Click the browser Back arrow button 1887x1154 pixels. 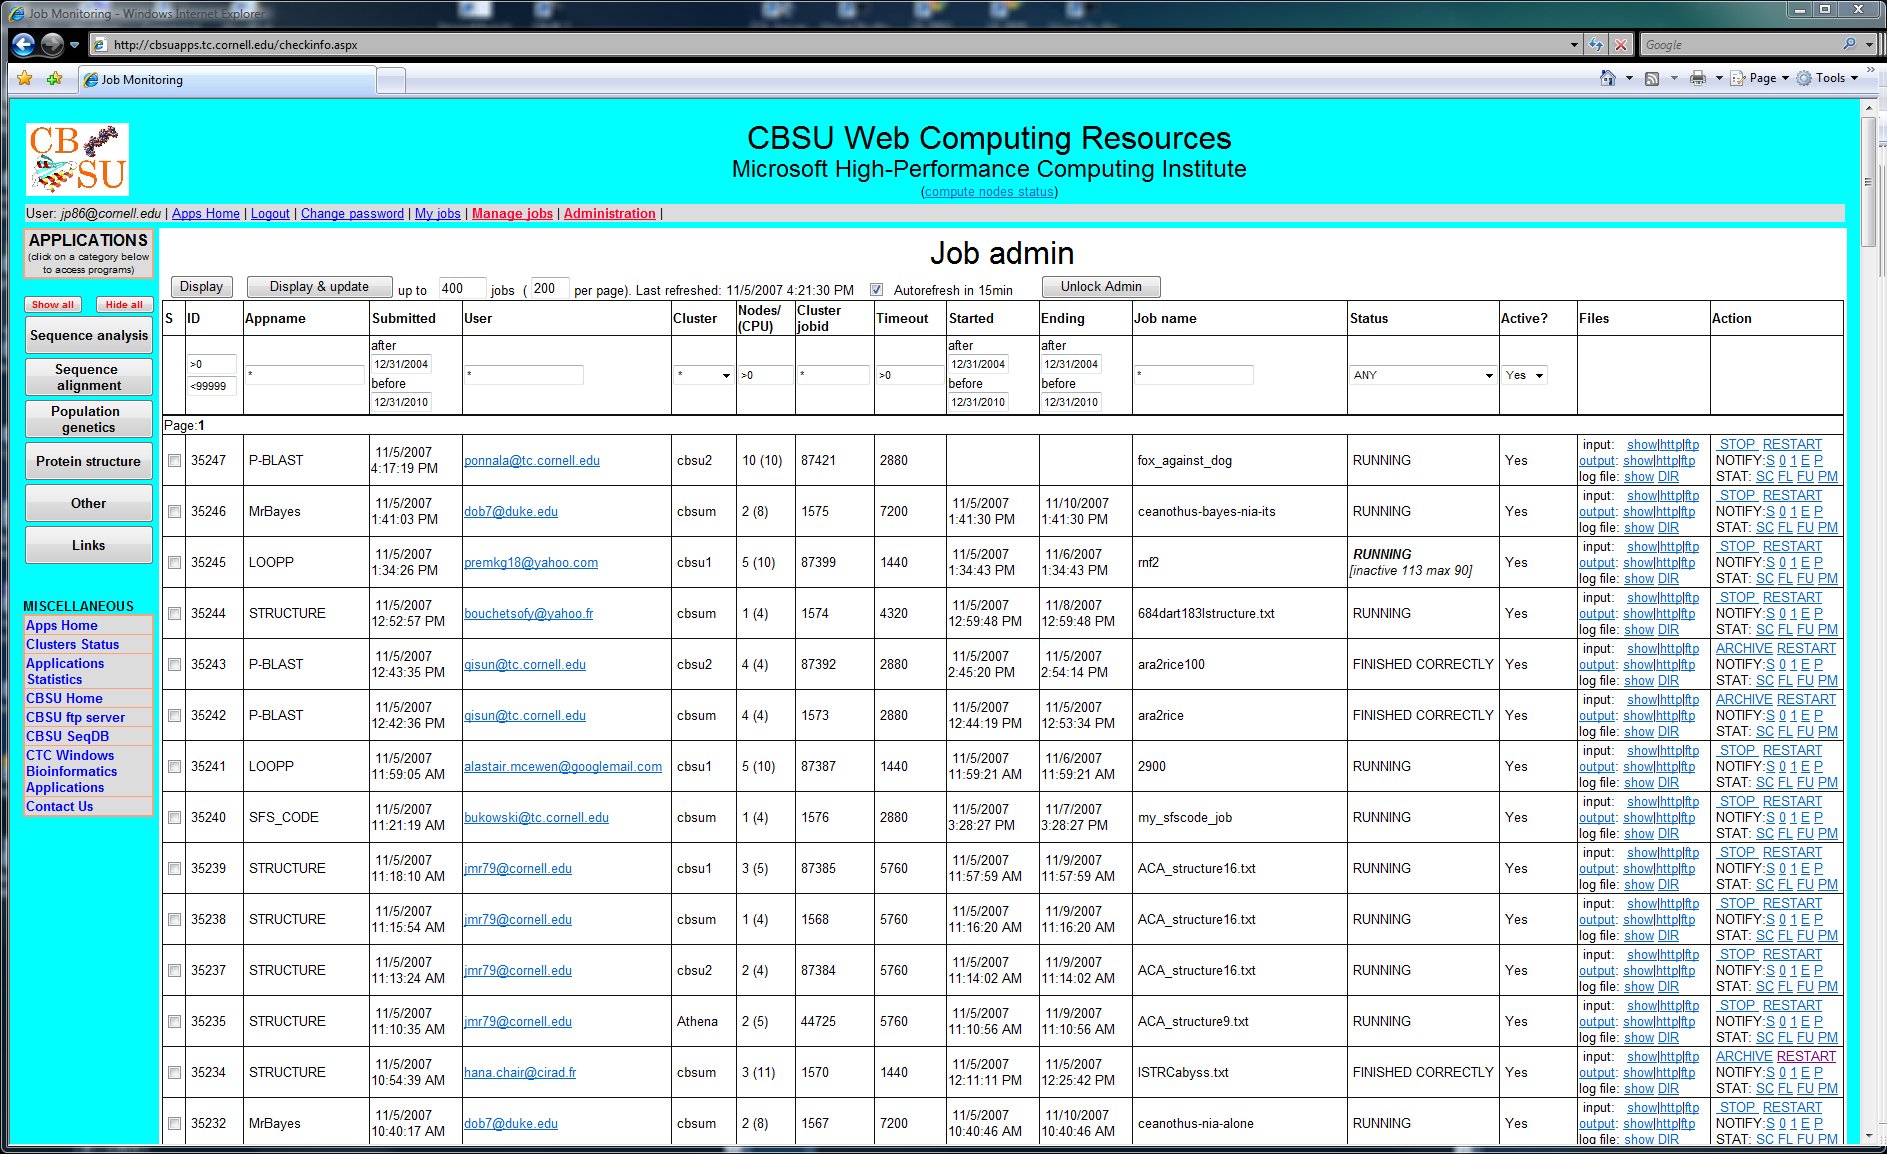[x=24, y=44]
